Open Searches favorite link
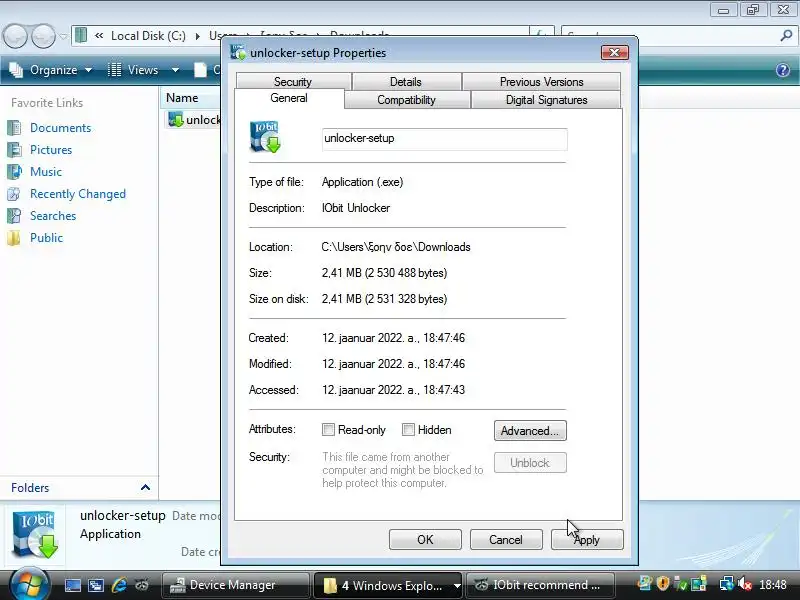Image resolution: width=800 pixels, height=600 pixels. [x=53, y=216]
